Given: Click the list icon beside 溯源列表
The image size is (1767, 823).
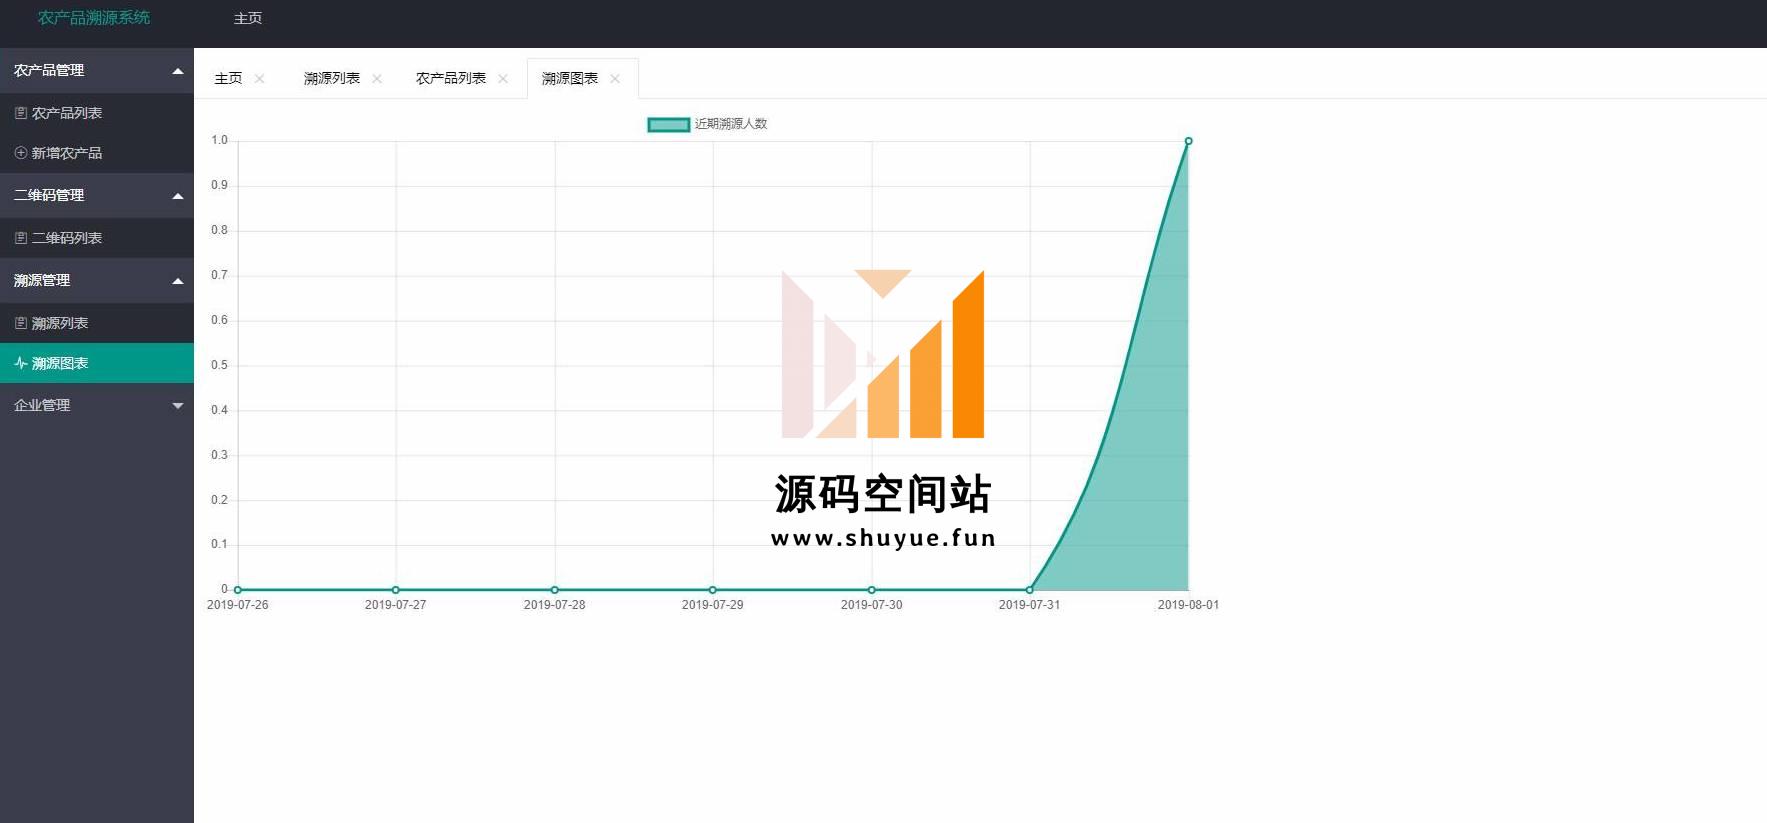Looking at the screenshot, I should (20, 323).
